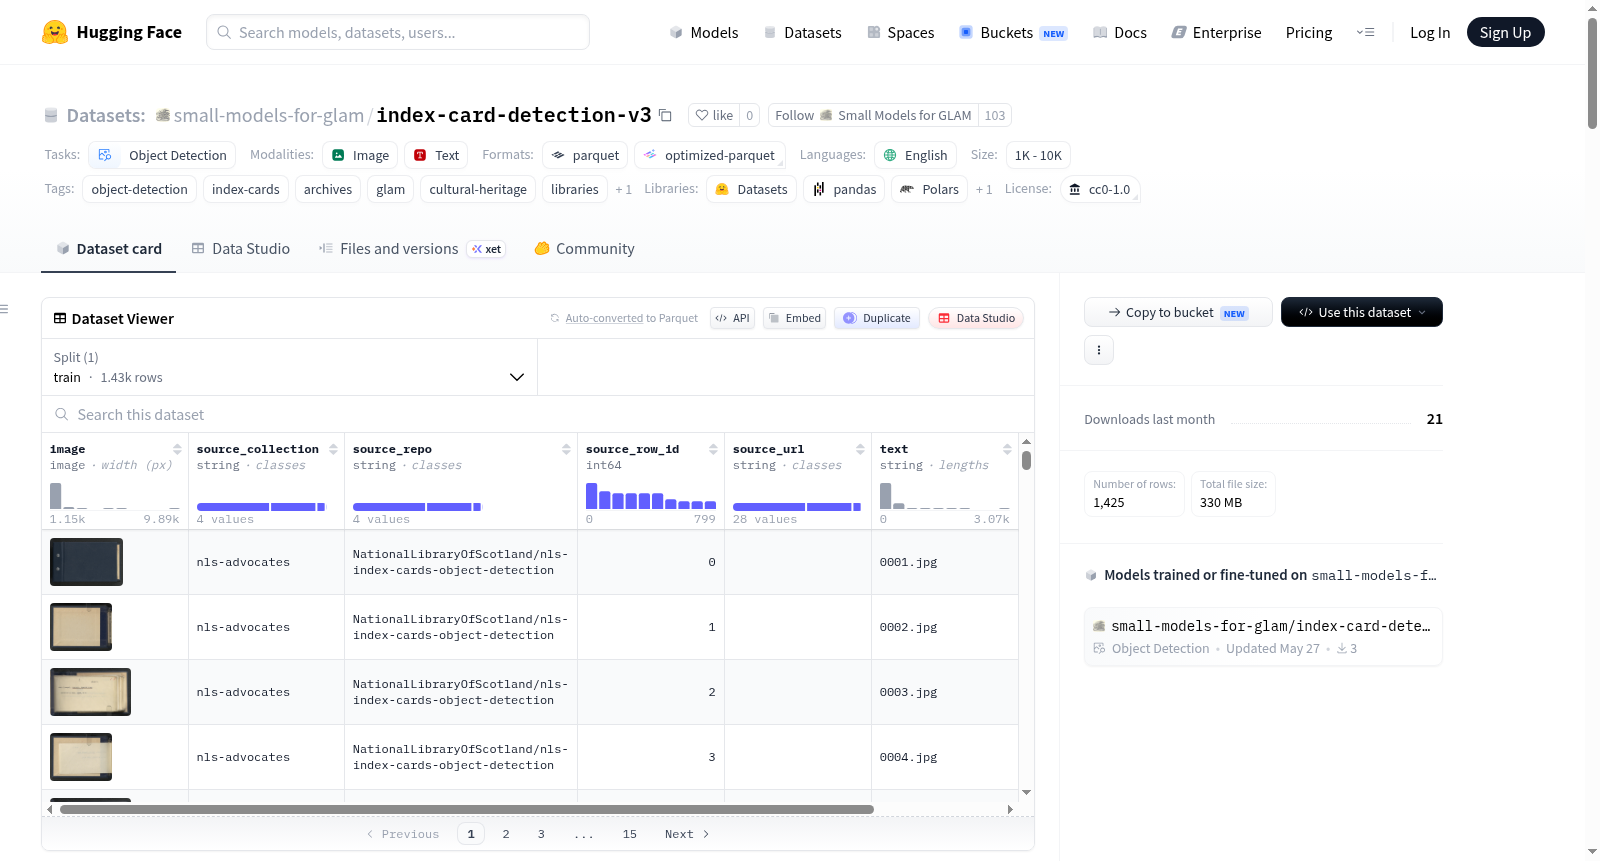
Task: Click the source_row_id histogram bars
Action: (651, 496)
